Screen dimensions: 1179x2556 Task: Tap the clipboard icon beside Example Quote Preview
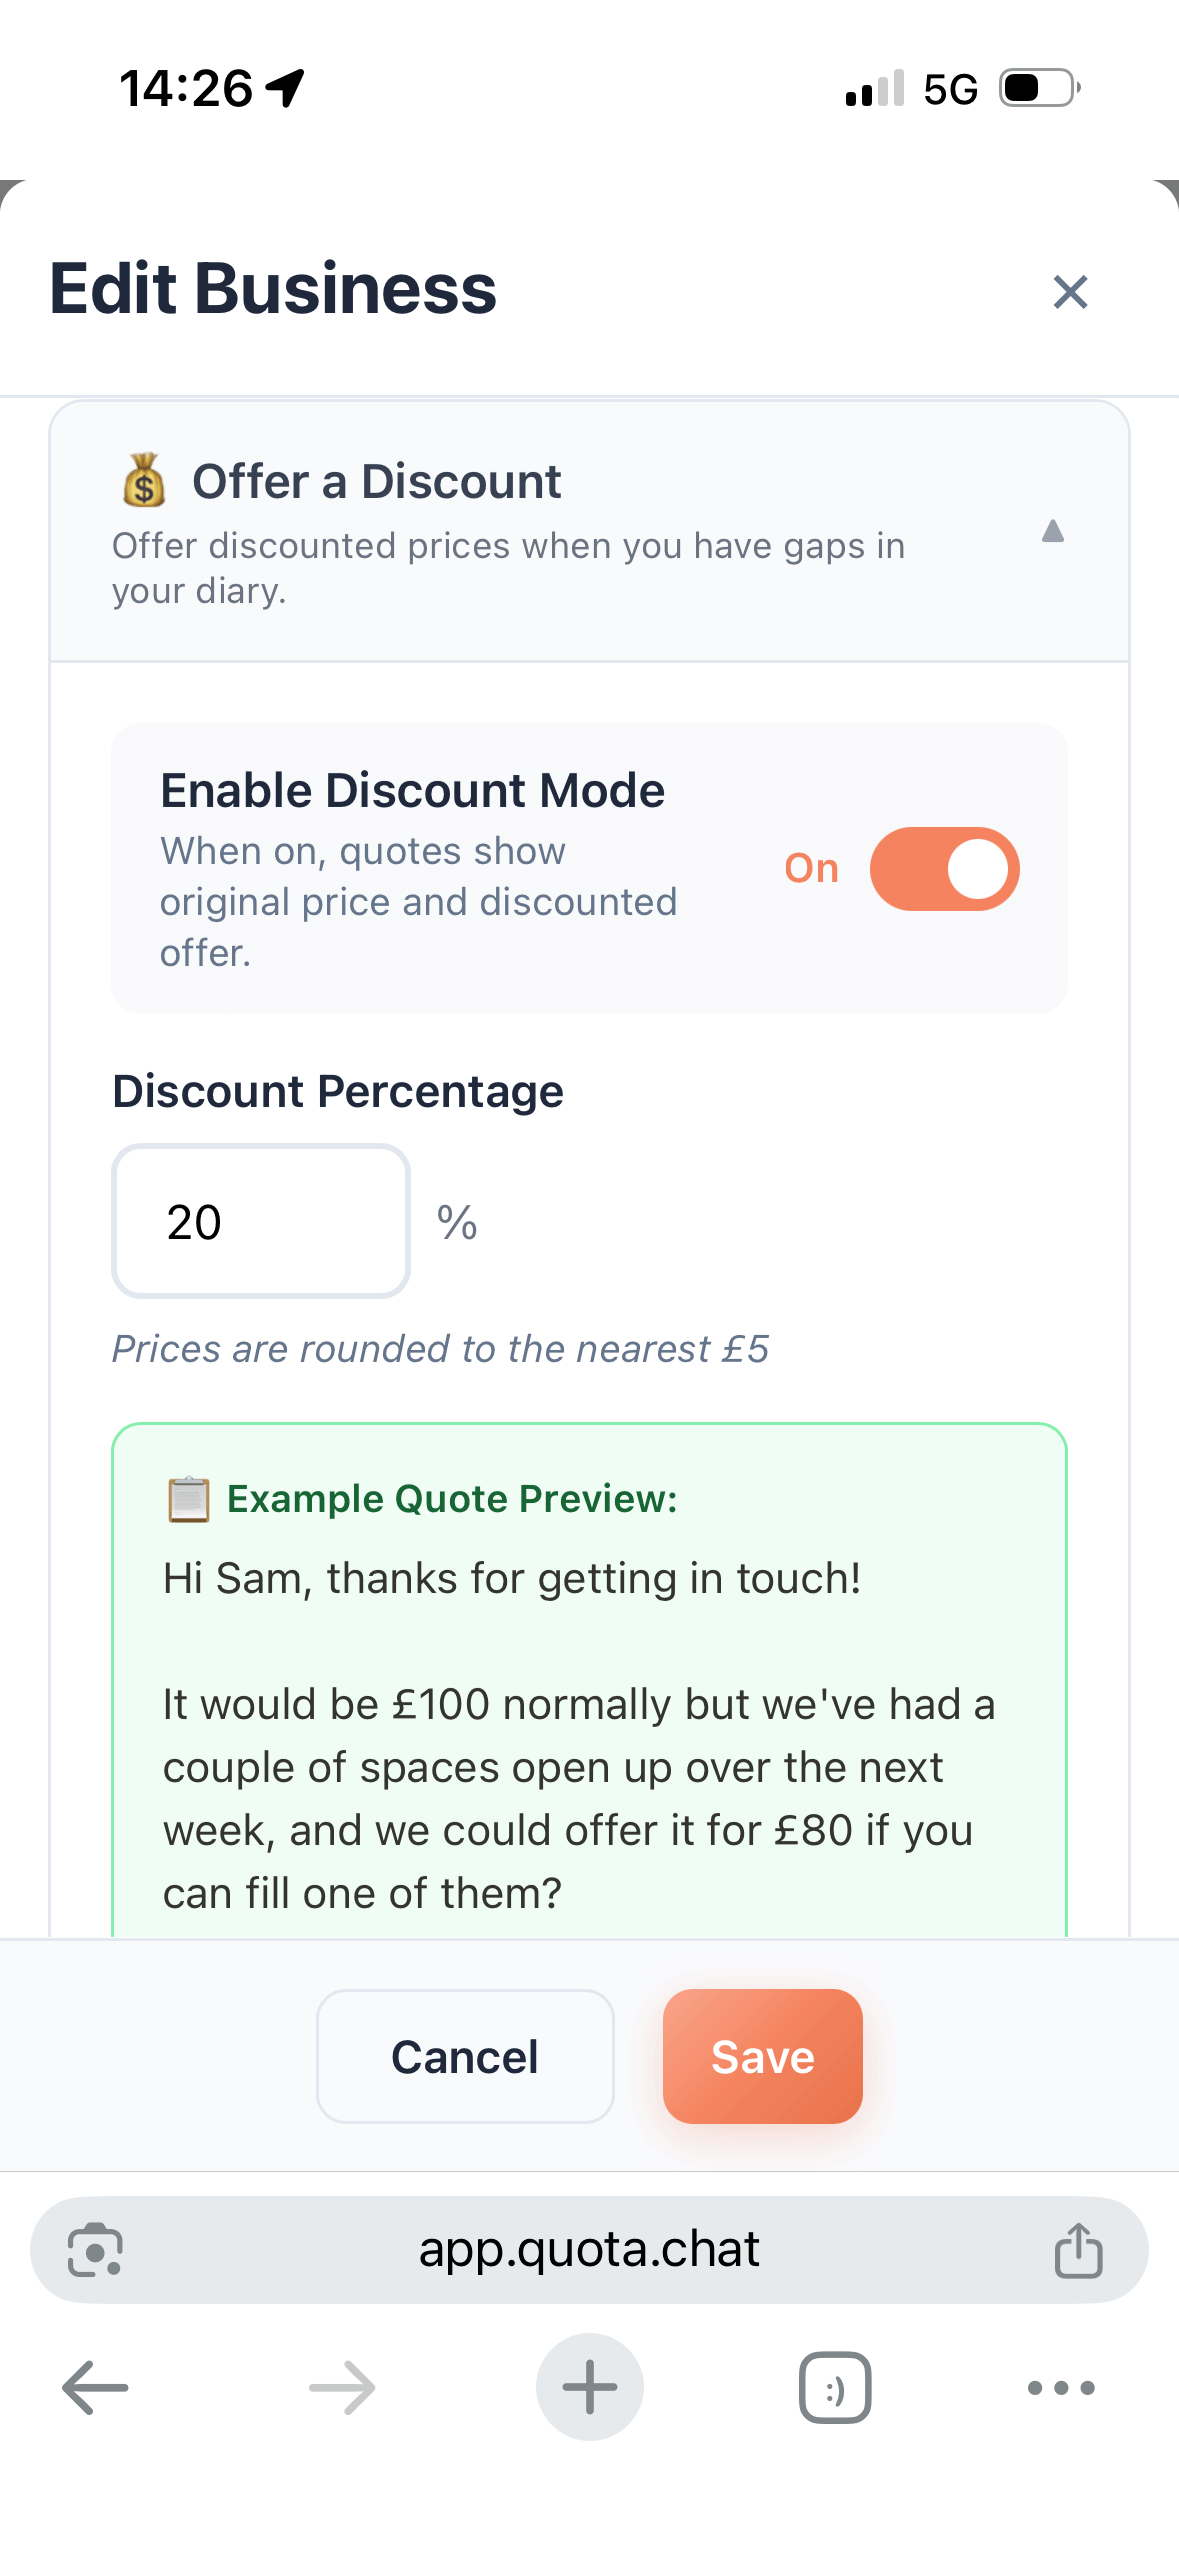click(x=190, y=1498)
